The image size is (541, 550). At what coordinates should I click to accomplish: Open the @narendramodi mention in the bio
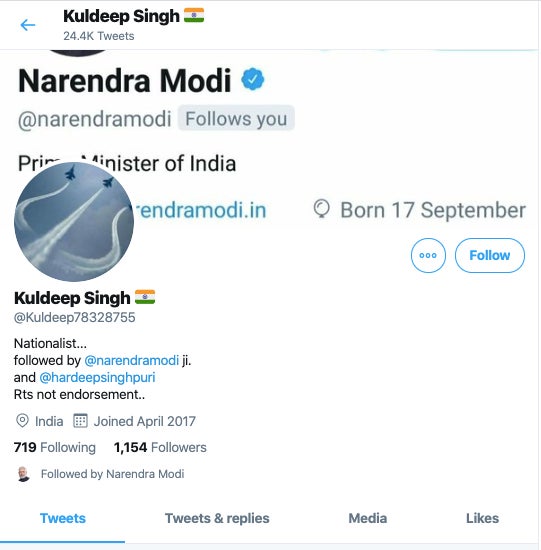(132, 361)
